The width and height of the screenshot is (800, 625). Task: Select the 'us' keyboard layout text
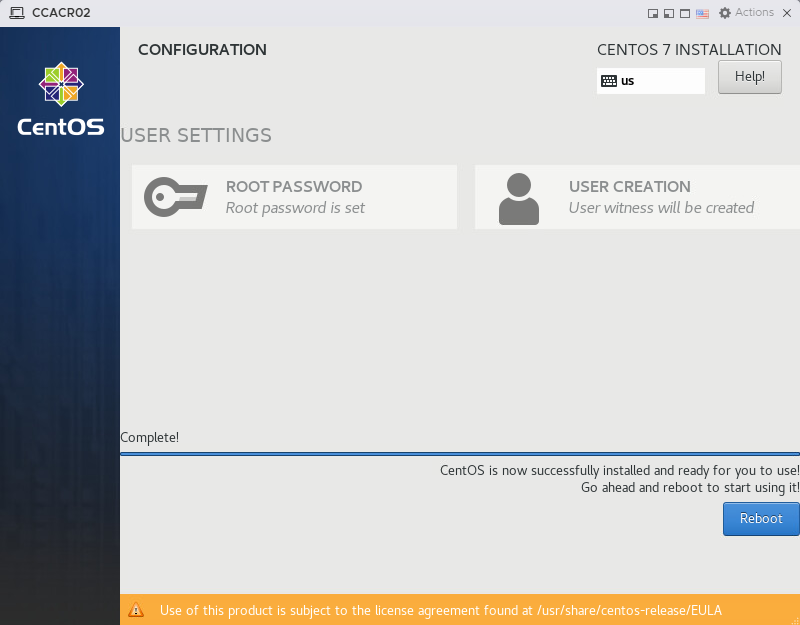click(628, 81)
